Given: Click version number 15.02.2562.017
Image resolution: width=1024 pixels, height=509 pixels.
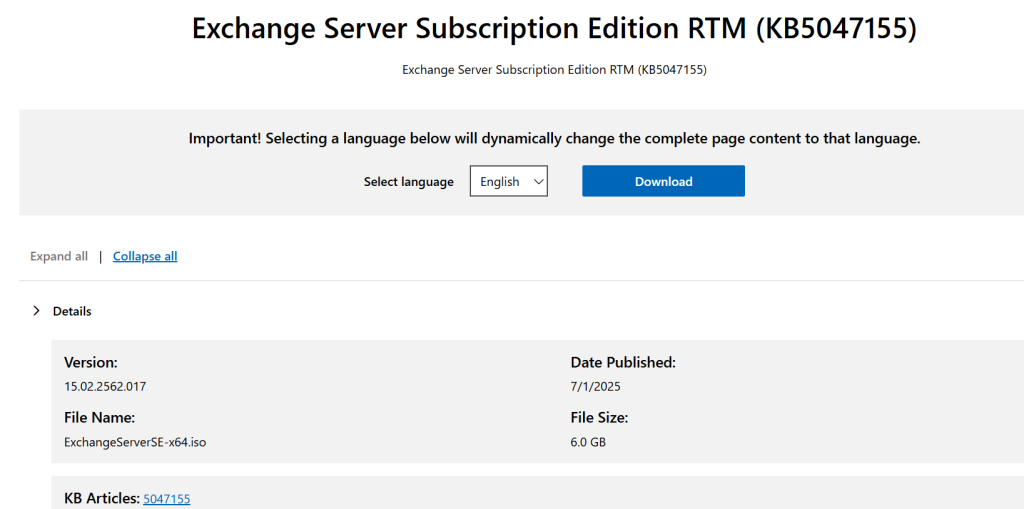Looking at the screenshot, I should (104, 386).
